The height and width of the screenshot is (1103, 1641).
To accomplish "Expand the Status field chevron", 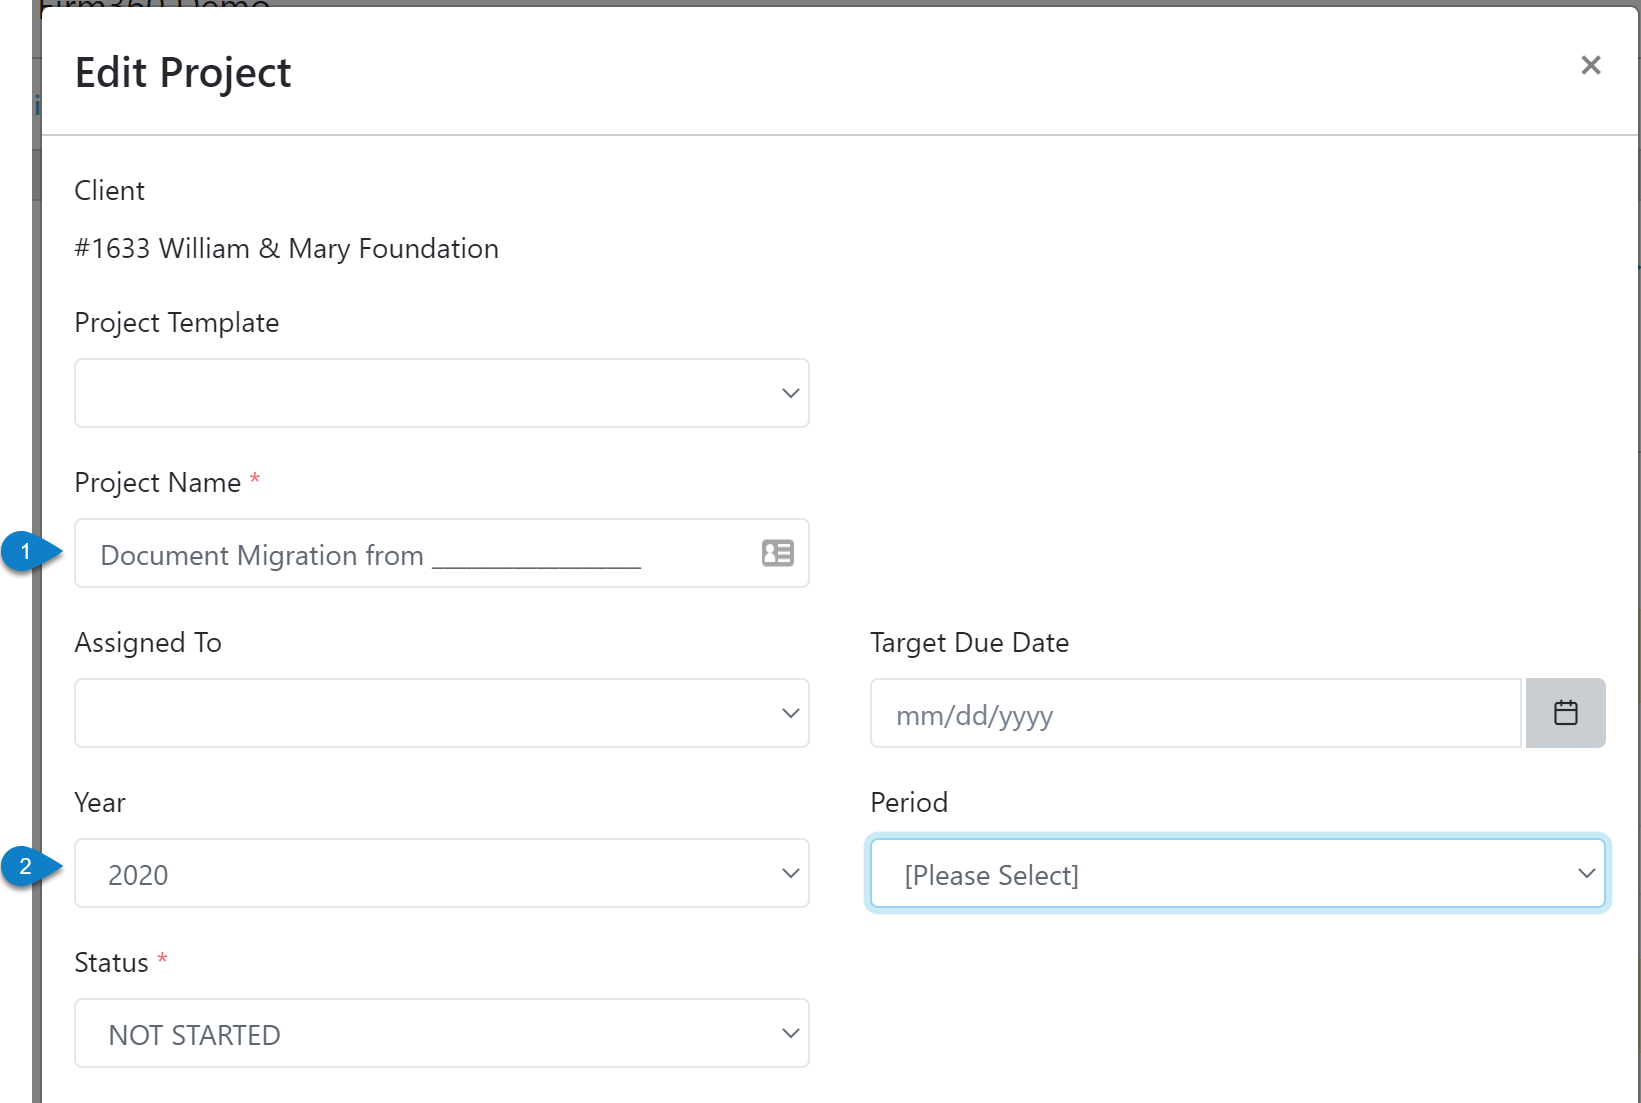I will point(789,1033).
